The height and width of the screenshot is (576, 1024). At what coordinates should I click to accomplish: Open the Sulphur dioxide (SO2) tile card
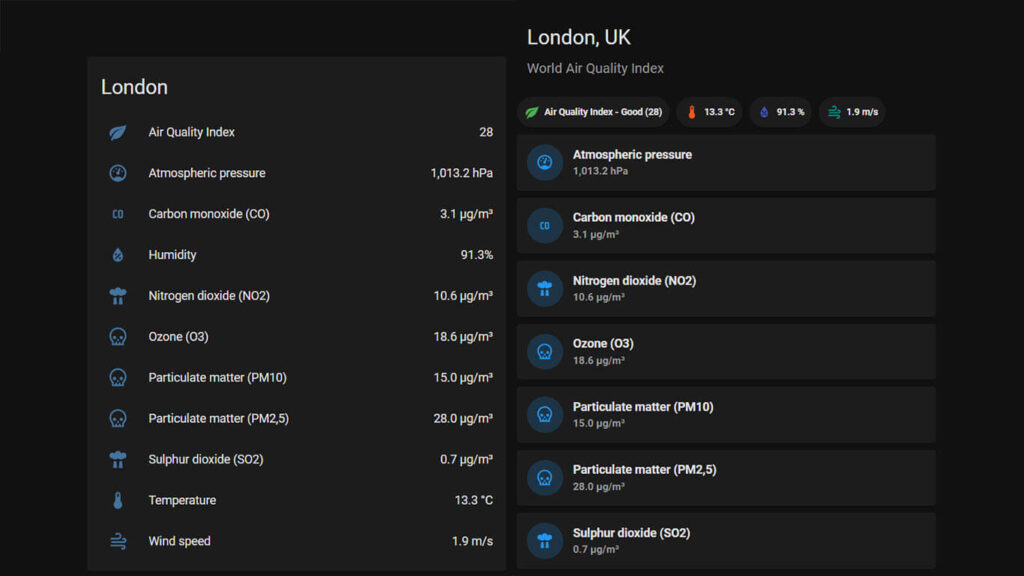point(726,541)
